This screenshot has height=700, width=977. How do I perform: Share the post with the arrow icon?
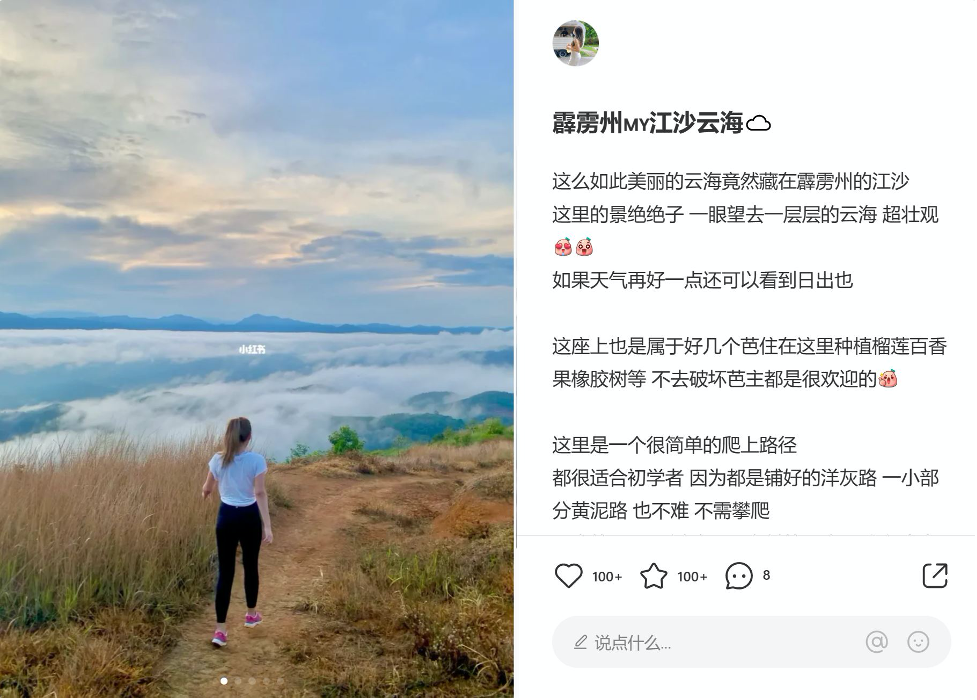coord(935,575)
